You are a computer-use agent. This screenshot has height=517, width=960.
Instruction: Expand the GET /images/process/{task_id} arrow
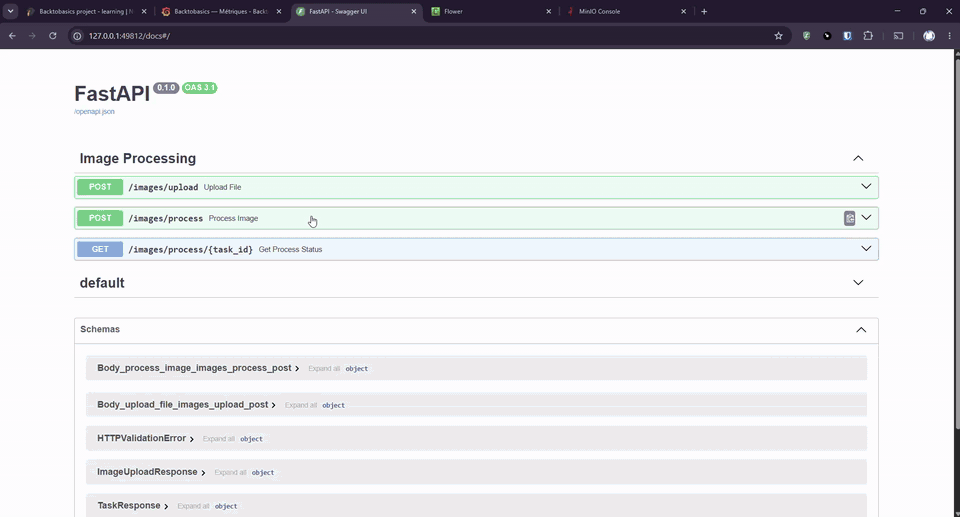[x=866, y=249]
